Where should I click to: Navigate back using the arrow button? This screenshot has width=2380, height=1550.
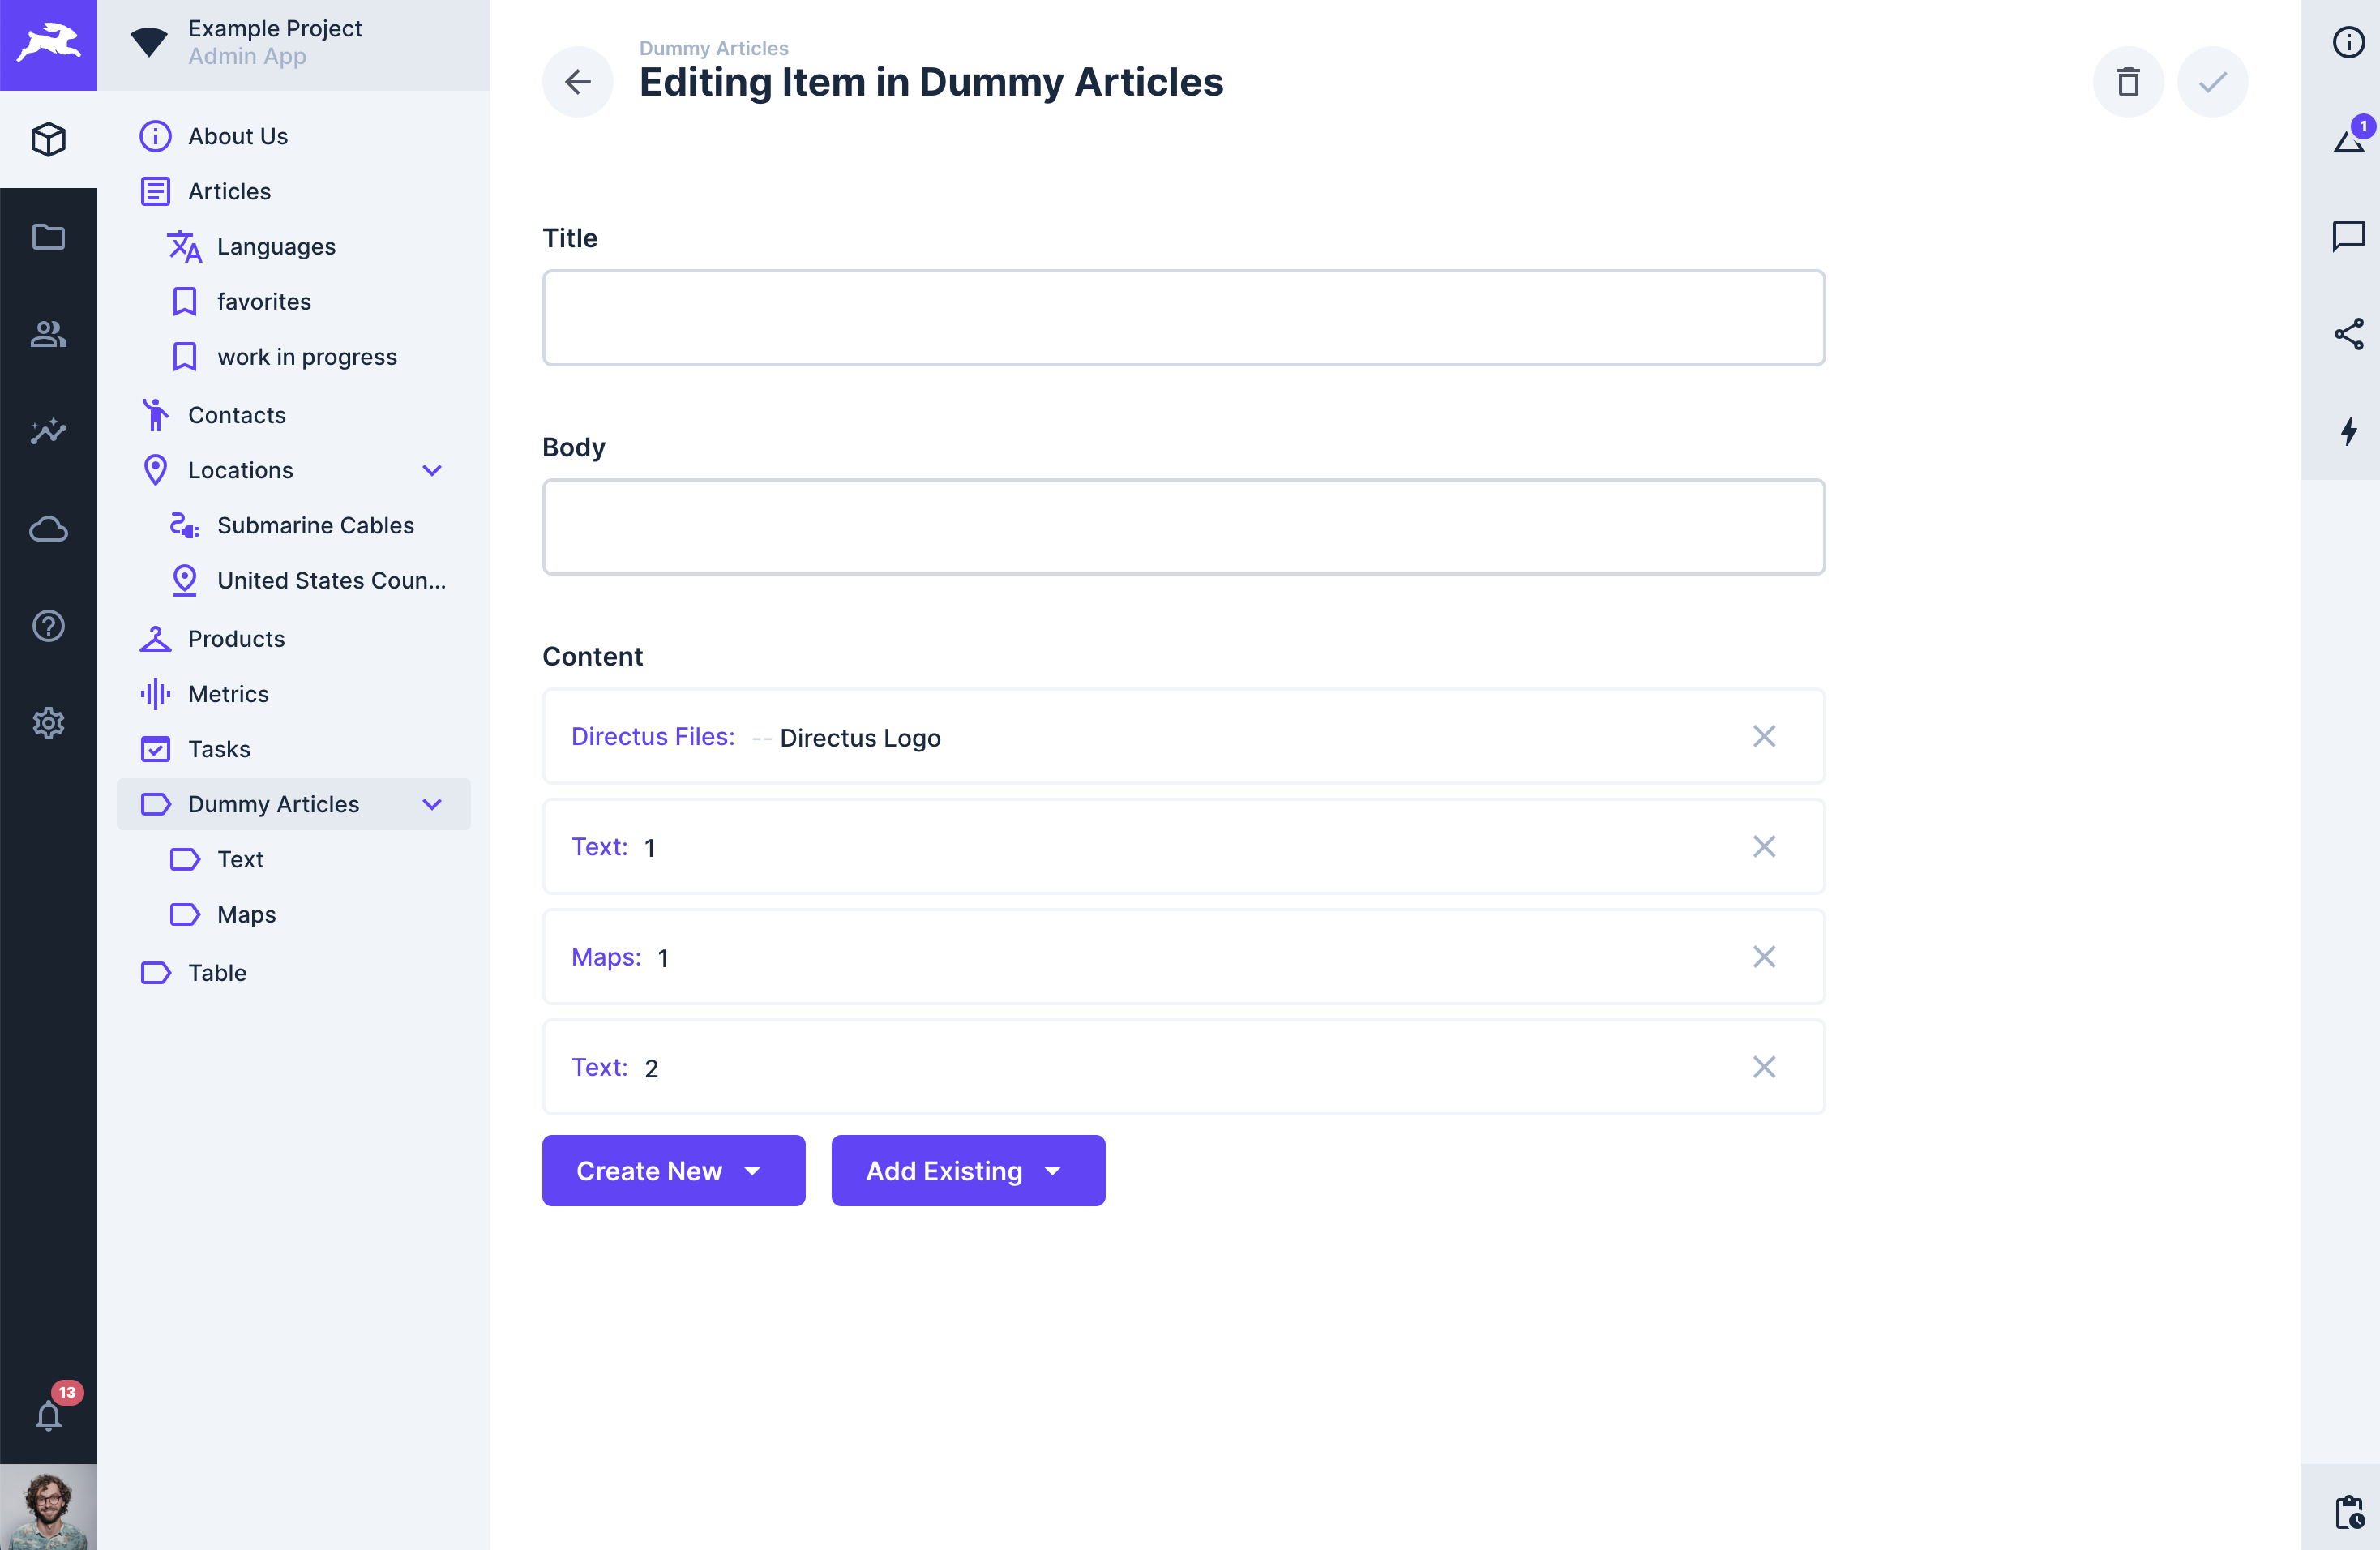click(x=577, y=82)
